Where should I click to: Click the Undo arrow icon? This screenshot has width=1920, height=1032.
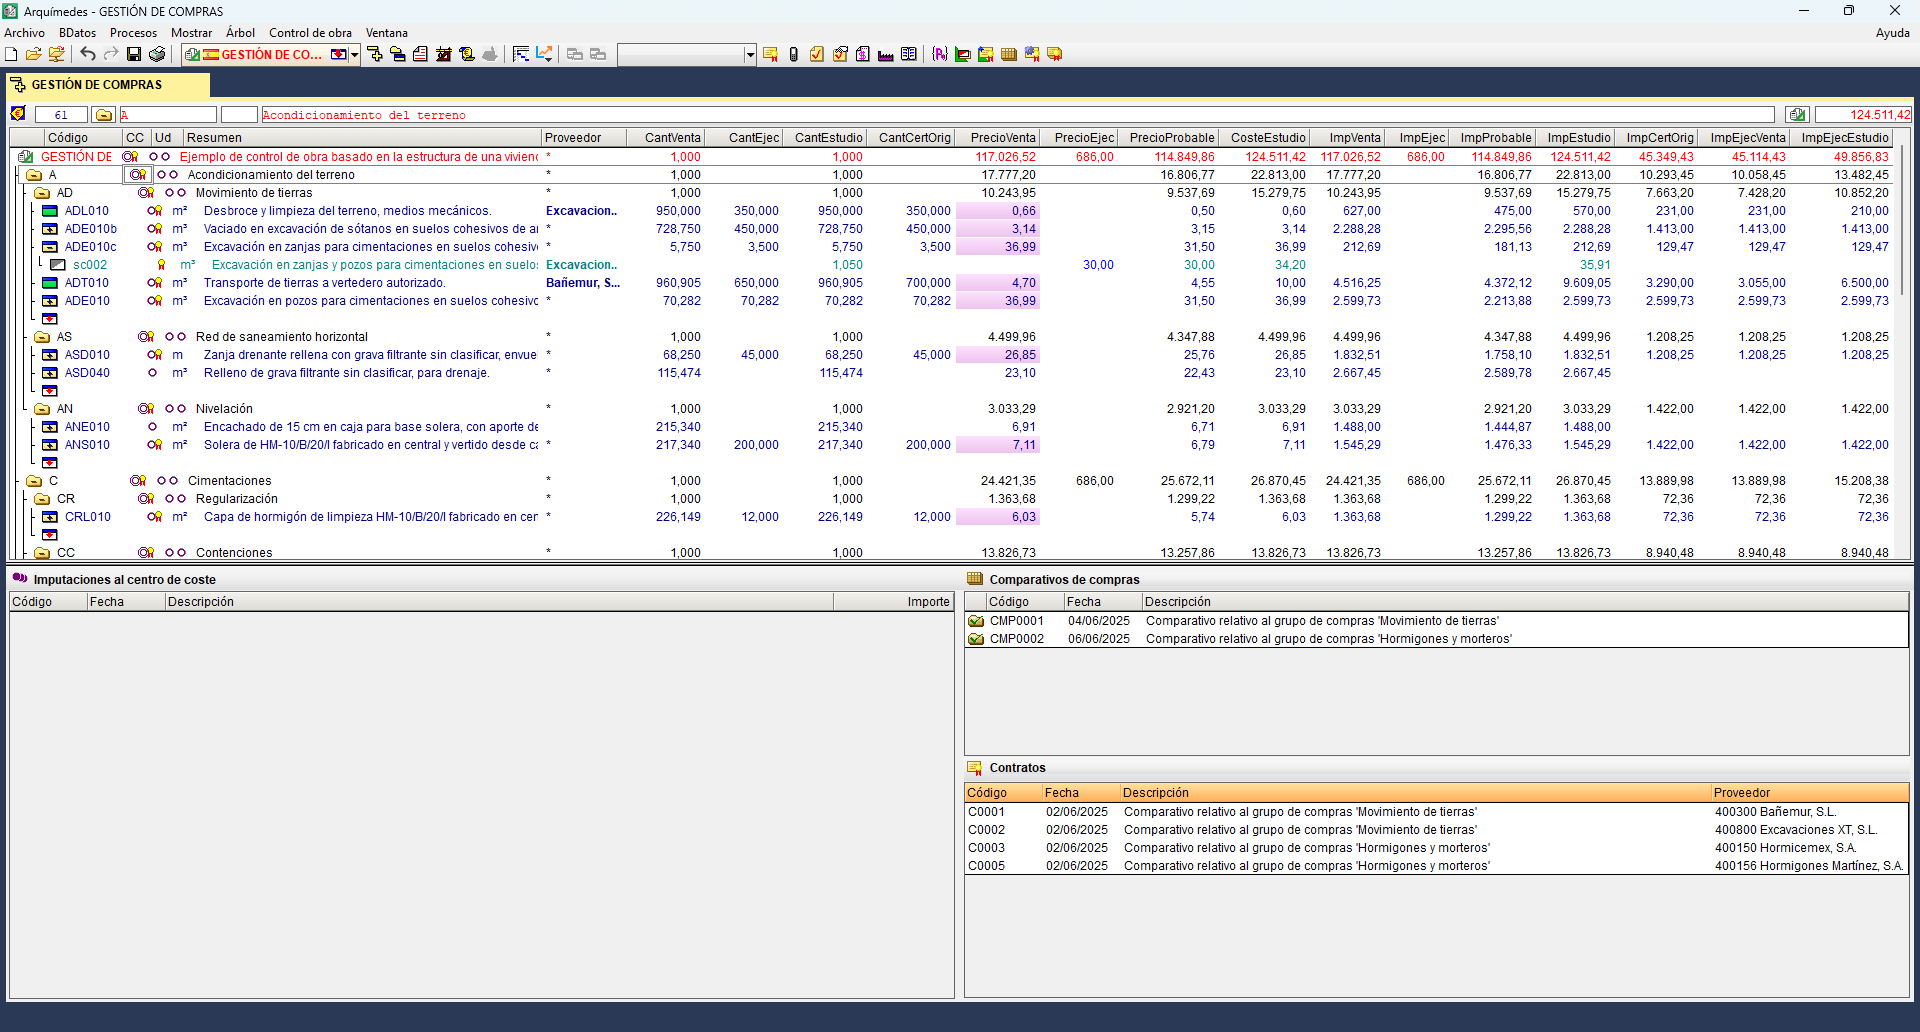pyautogui.click(x=88, y=54)
